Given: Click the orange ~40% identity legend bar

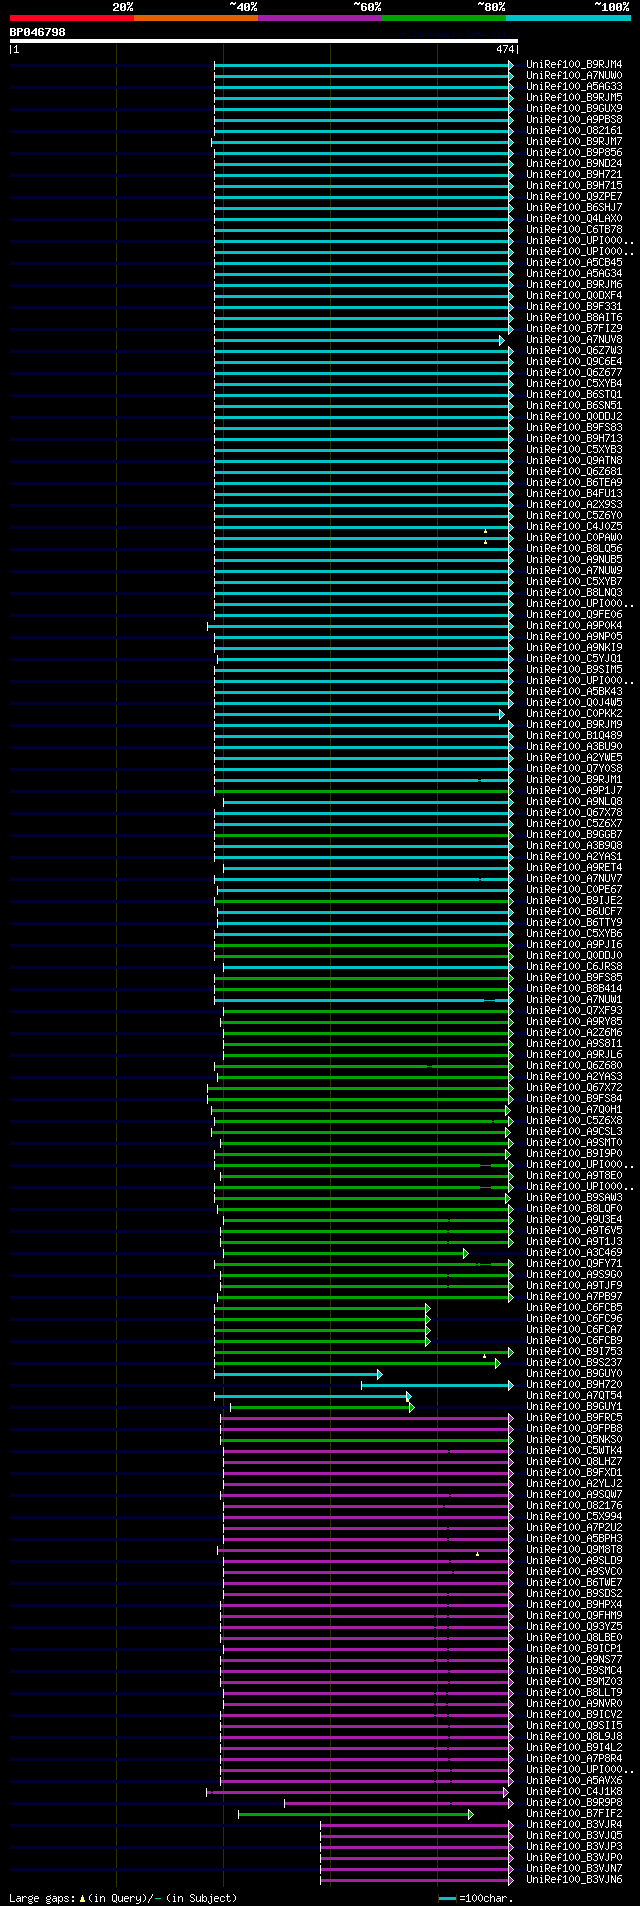Looking at the screenshot, I should pyautogui.click(x=196, y=18).
